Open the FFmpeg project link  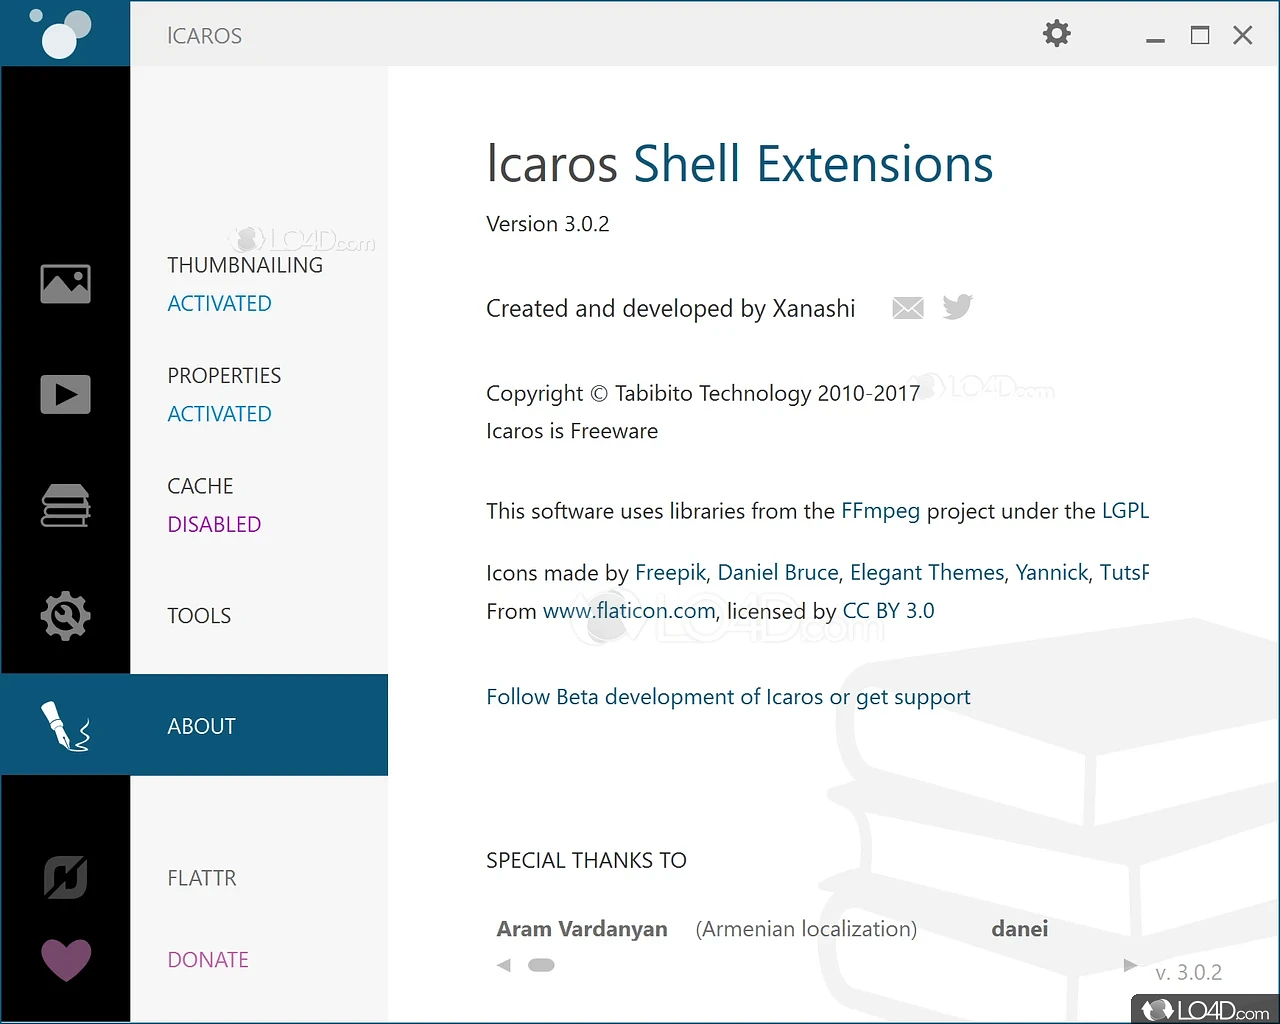(x=880, y=511)
